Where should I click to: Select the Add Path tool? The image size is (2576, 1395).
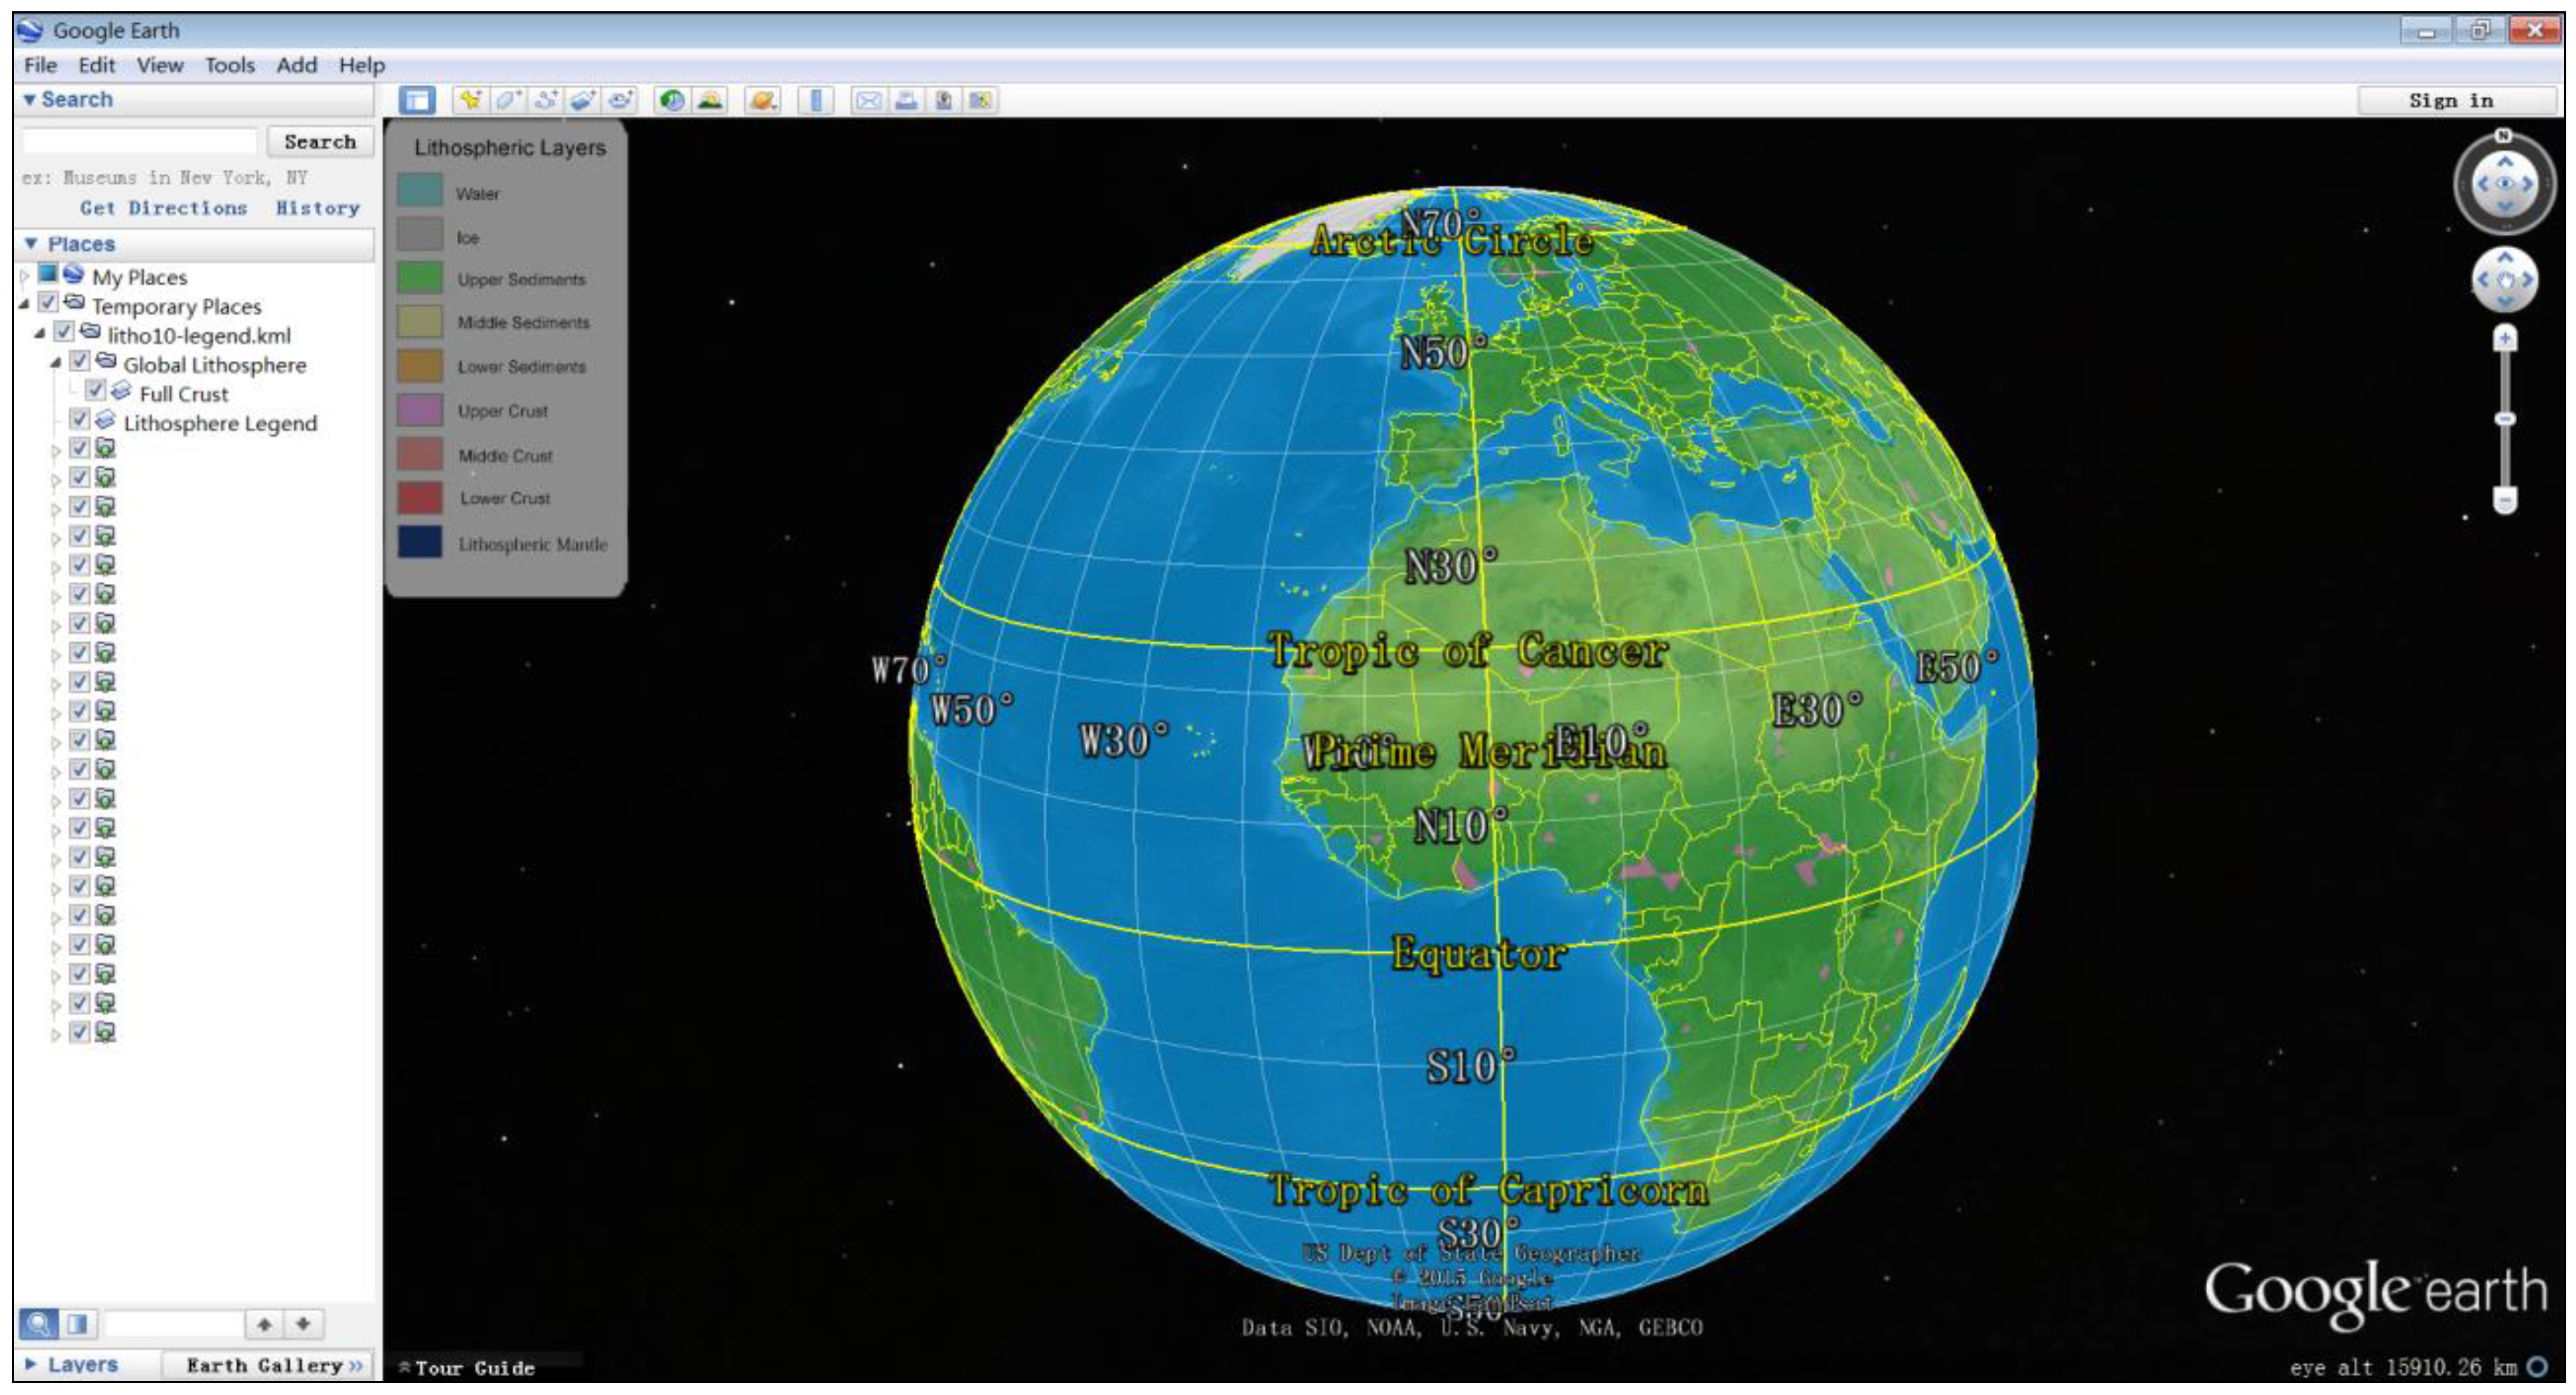click(x=546, y=100)
